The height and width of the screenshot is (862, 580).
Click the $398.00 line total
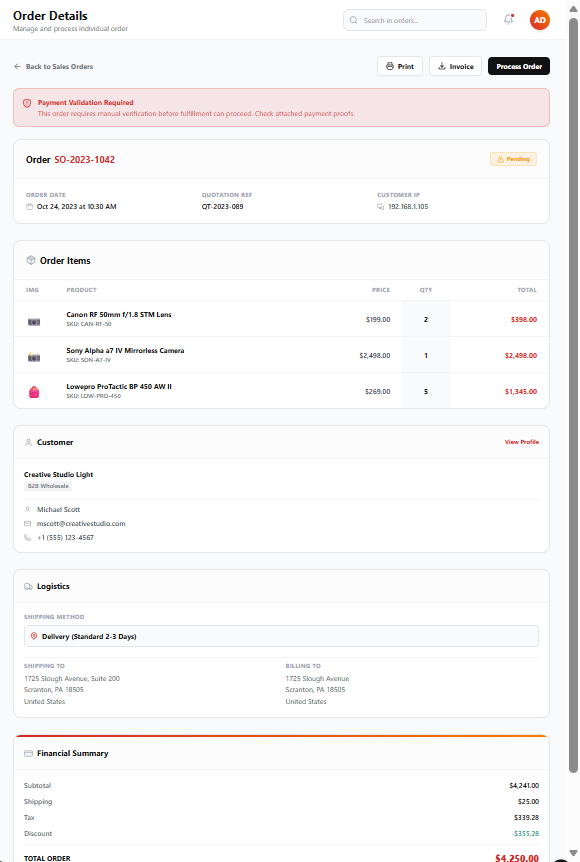point(523,319)
